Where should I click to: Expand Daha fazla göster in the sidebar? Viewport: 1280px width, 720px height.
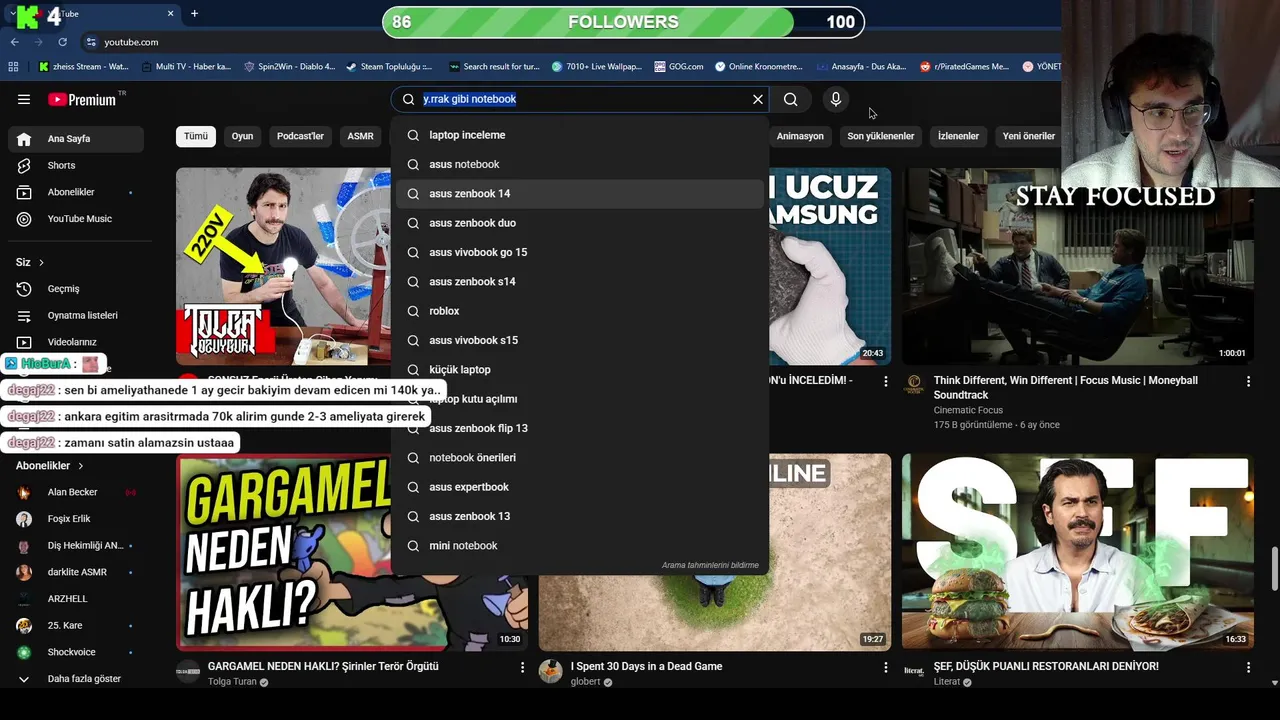76,679
